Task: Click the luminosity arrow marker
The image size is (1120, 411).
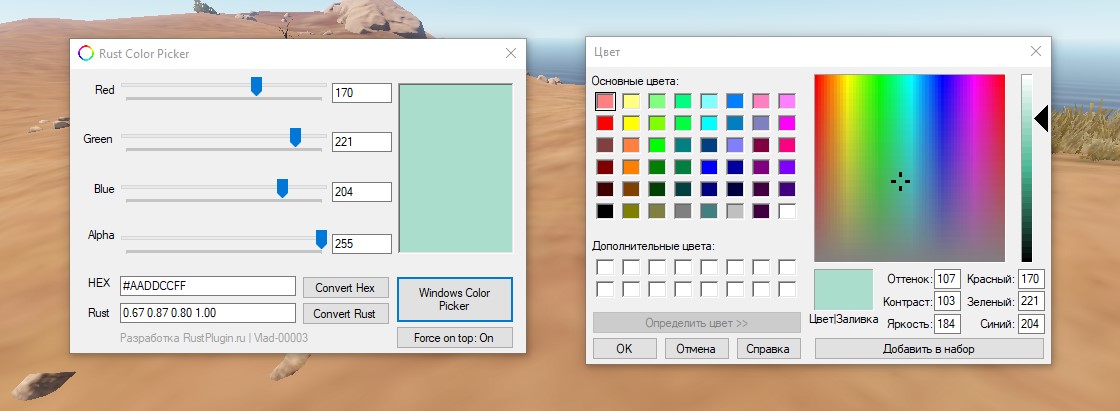Action: coord(1040,120)
